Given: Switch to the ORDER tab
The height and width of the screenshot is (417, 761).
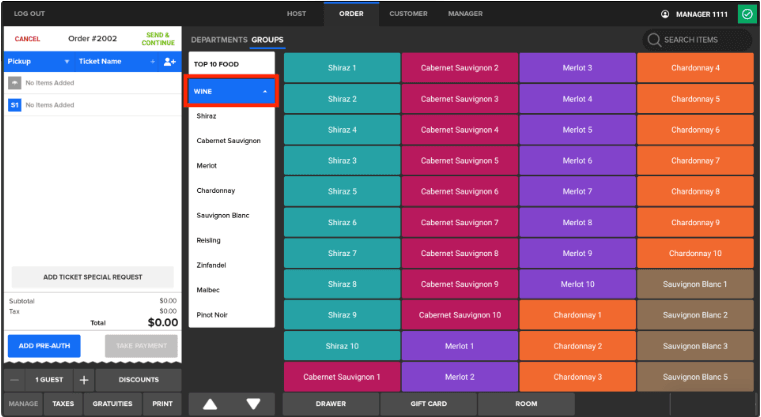Looking at the screenshot, I should [x=351, y=14].
